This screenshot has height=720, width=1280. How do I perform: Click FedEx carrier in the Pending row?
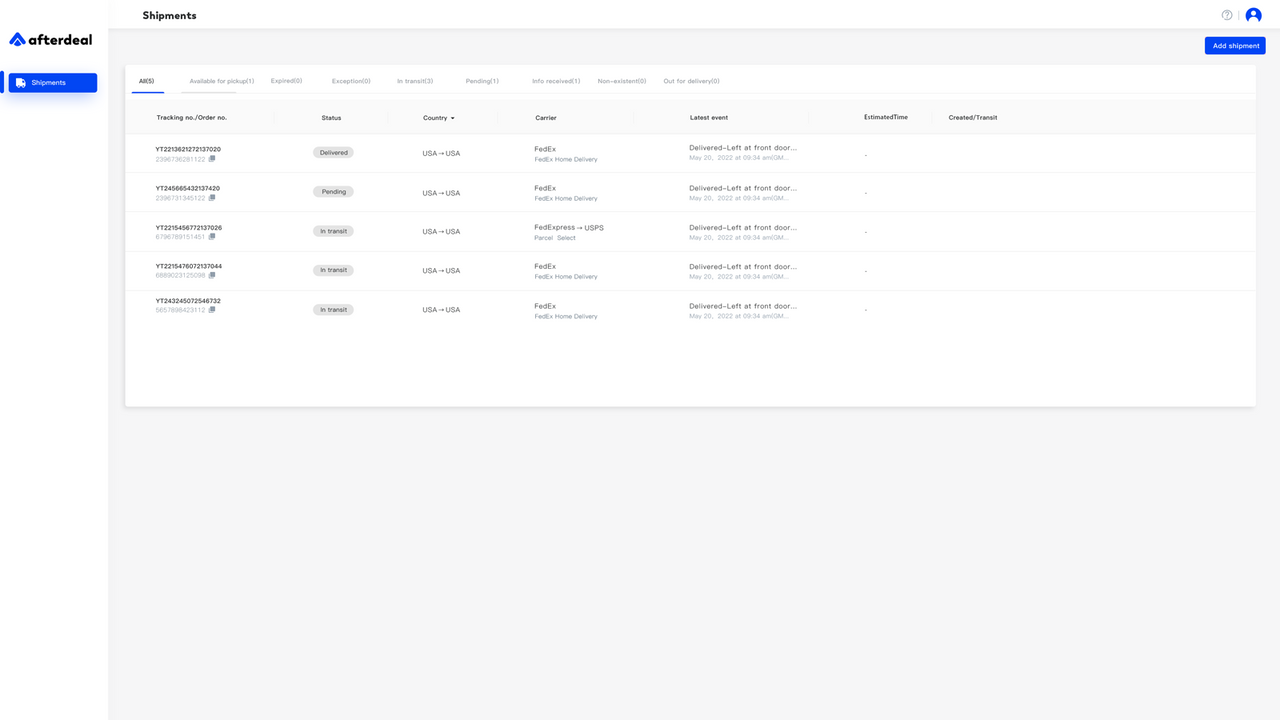pyautogui.click(x=545, y=188)
